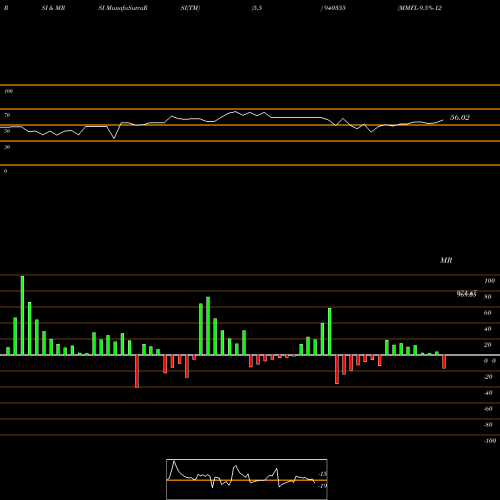This screenshot has height=500, width=500.
Task: Click the overlapping price value near 80
Action: [467, 293]
